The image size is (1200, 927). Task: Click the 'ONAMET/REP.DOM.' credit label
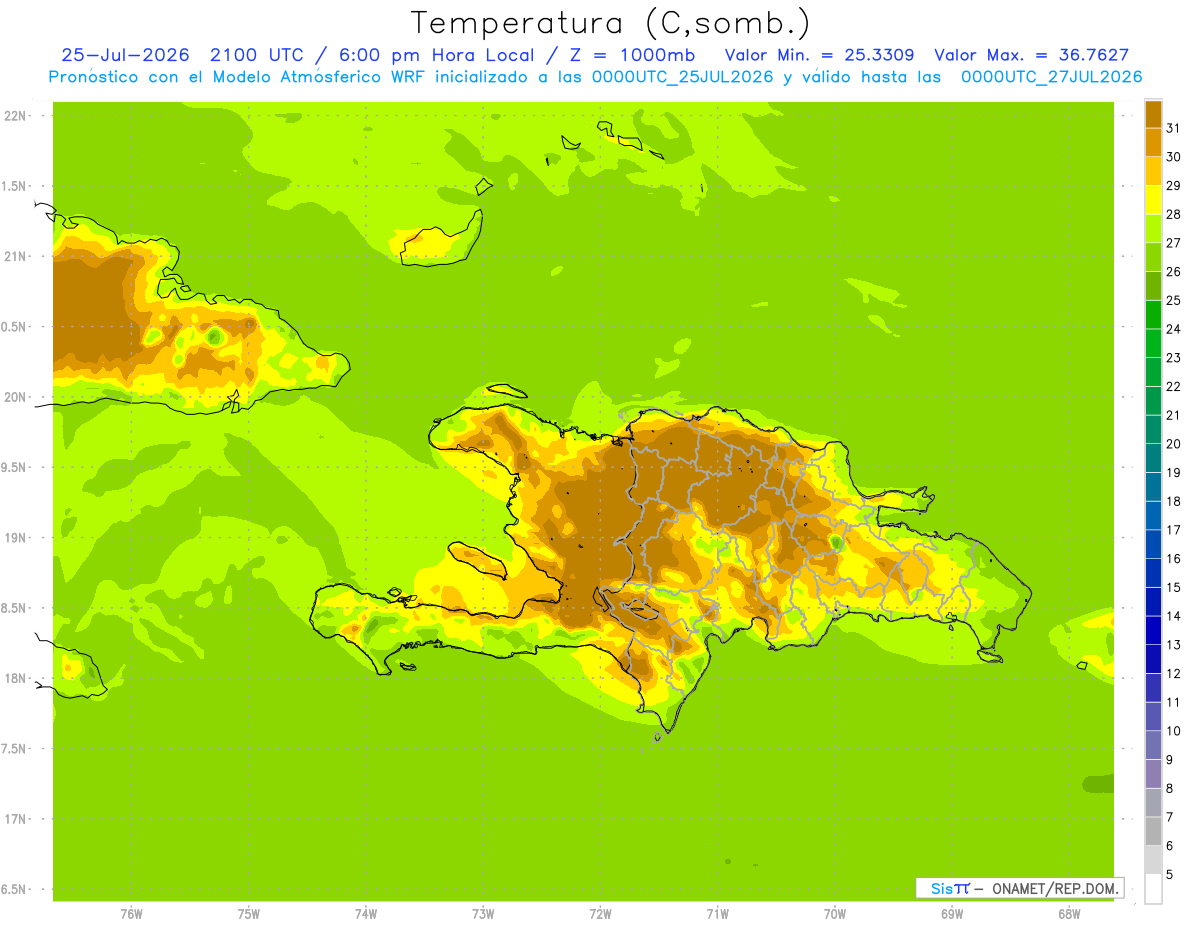coord(1053,888)
